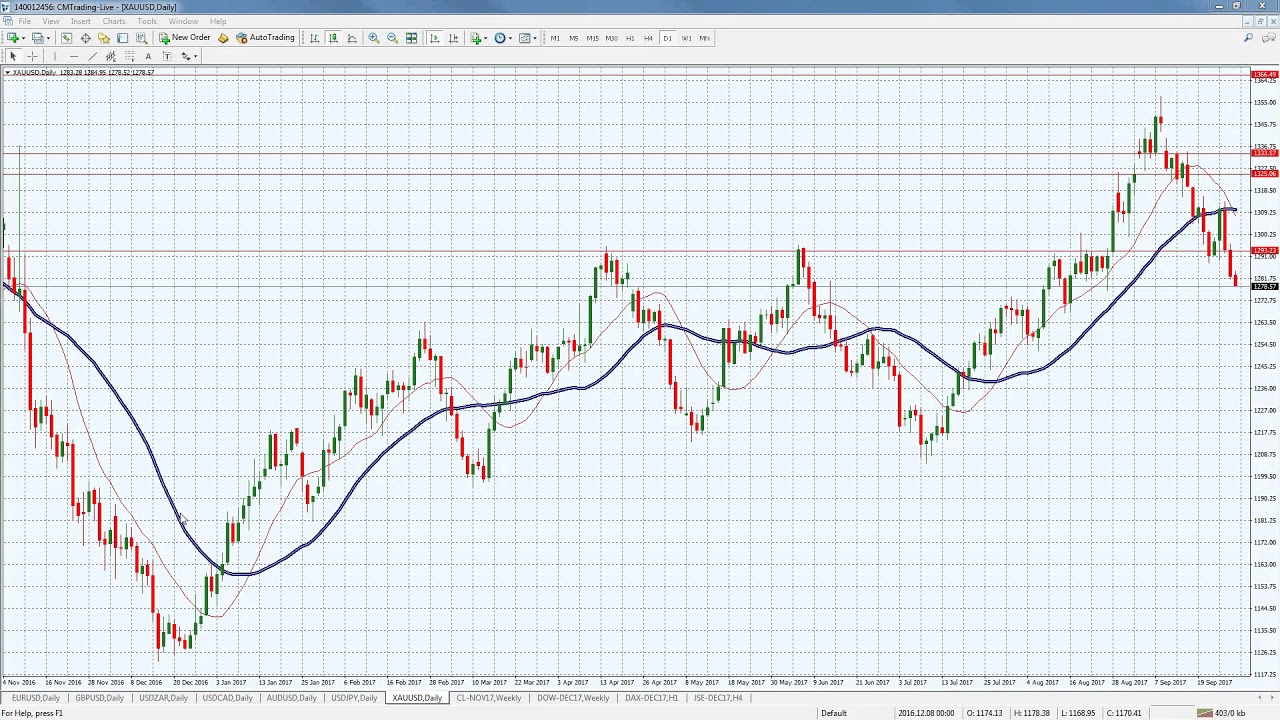Select the trendline drawing tool
1280x720 pixels.
coord(92,56)
